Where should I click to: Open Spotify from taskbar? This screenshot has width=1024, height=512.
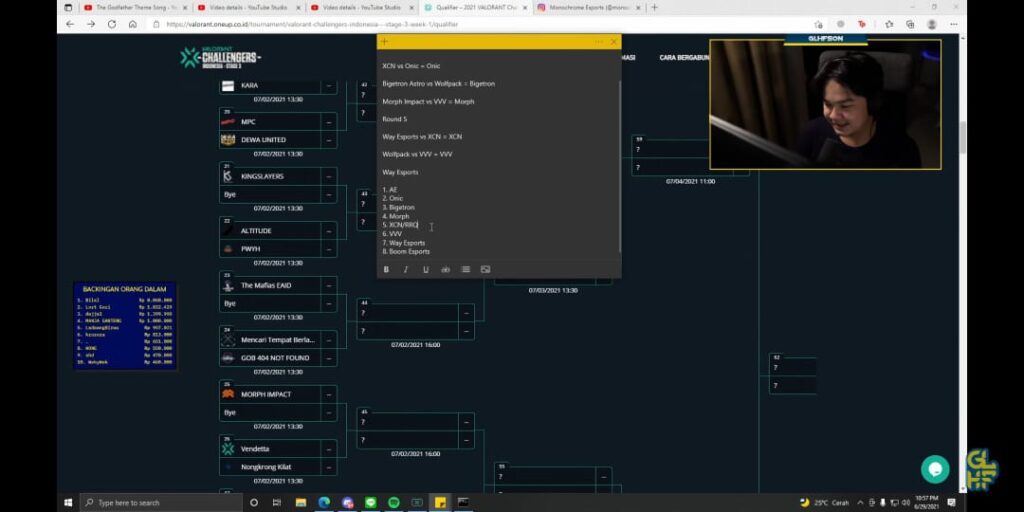[394, 503]
